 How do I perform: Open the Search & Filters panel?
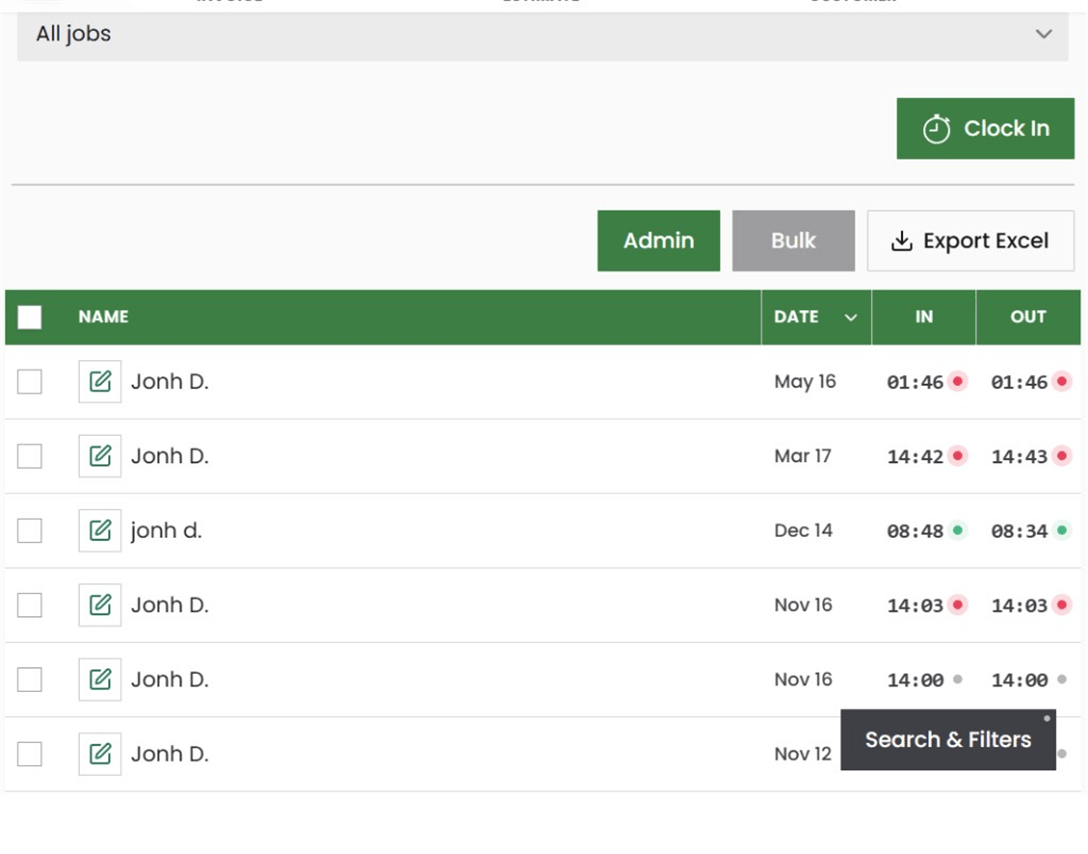pyautogui.click(x=948, y=740)
